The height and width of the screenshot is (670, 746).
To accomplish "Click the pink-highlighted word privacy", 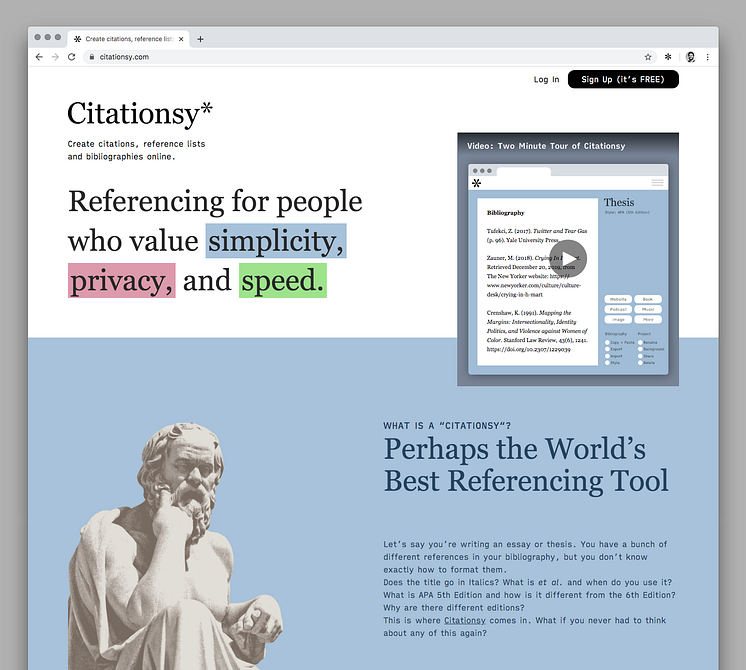I will (x=122, y=281).
